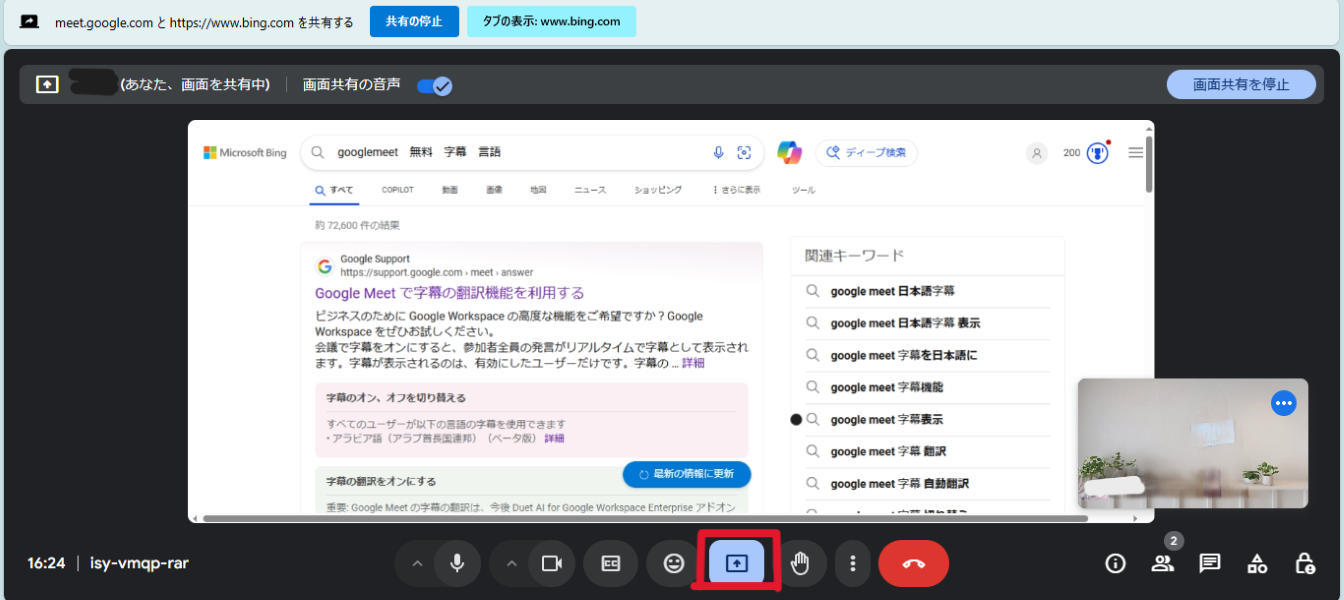This screenshot has height=600, width=1344.
Task: Switch to the COPILOT tab in Bing
Action: click(x=396, y=189)
